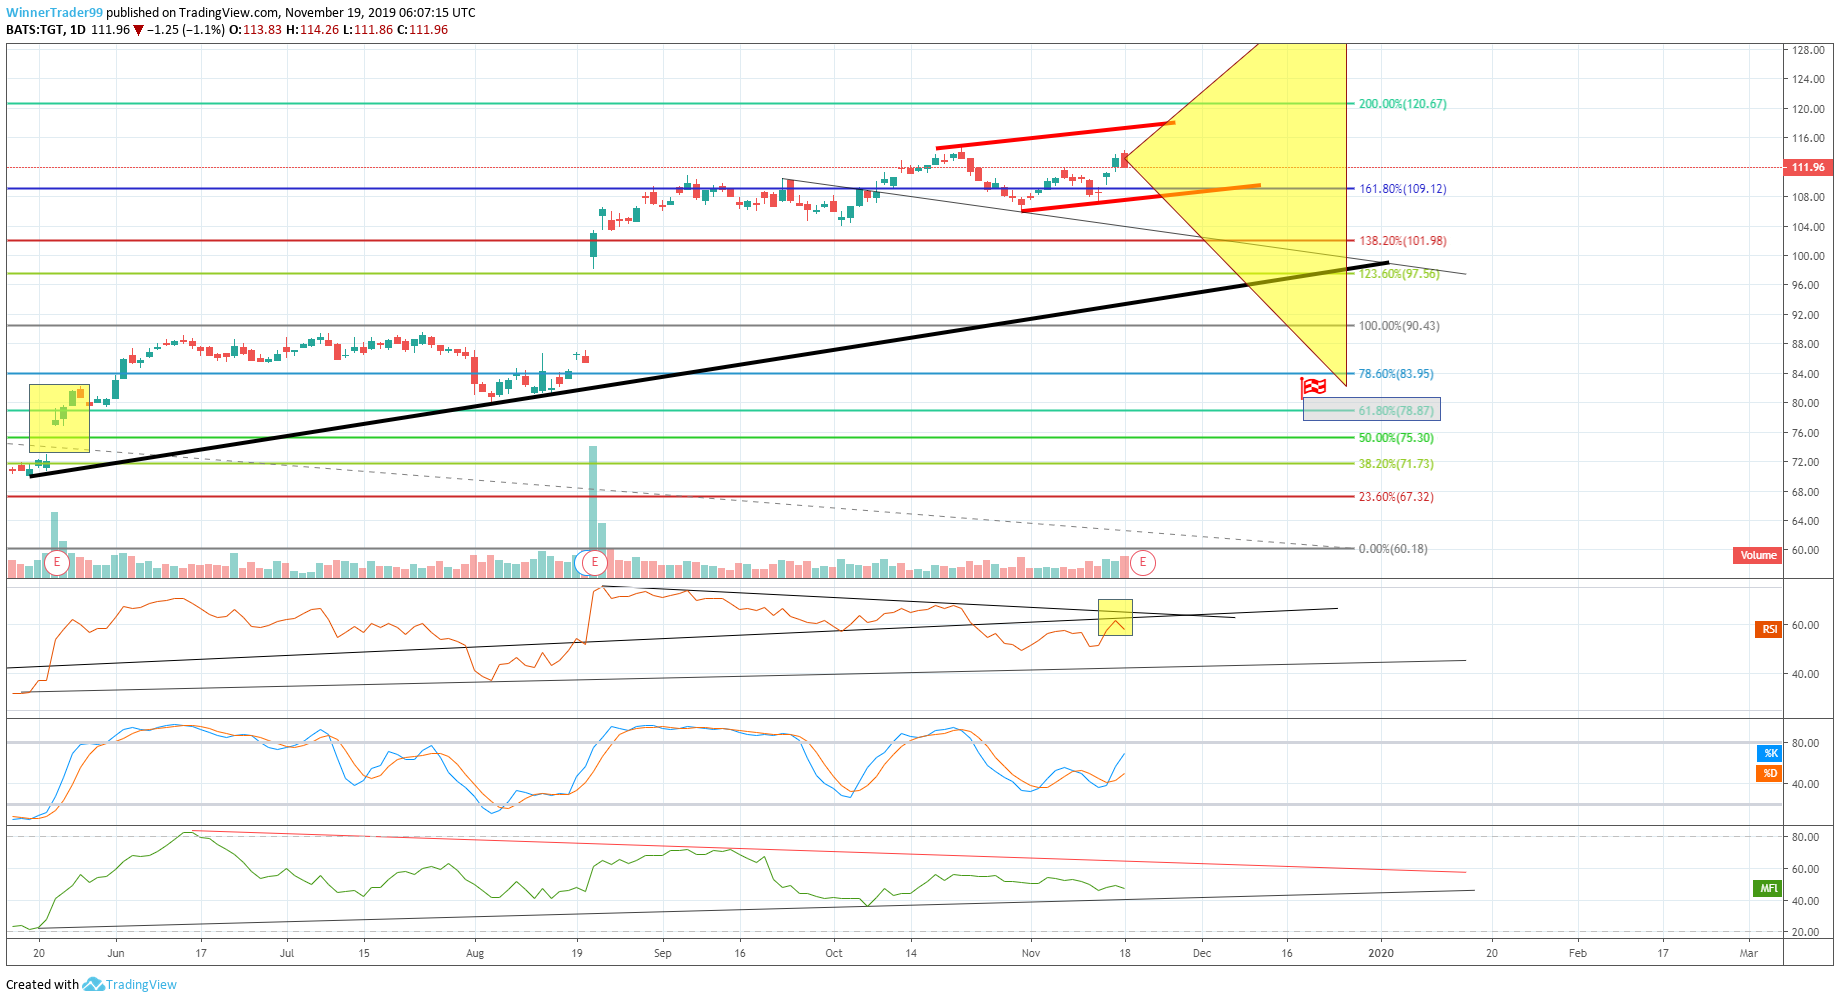Select the 0.00%(60.18) Fibonacci label
Viewport: 1840px width, 1002px height.
1393,549
